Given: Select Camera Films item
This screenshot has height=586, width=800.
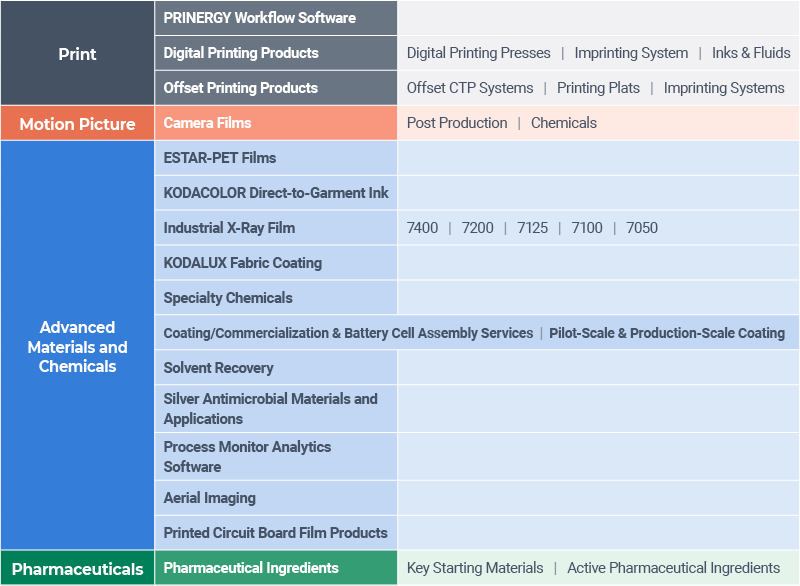Looking at the screenshot, I should click(207, 123).
